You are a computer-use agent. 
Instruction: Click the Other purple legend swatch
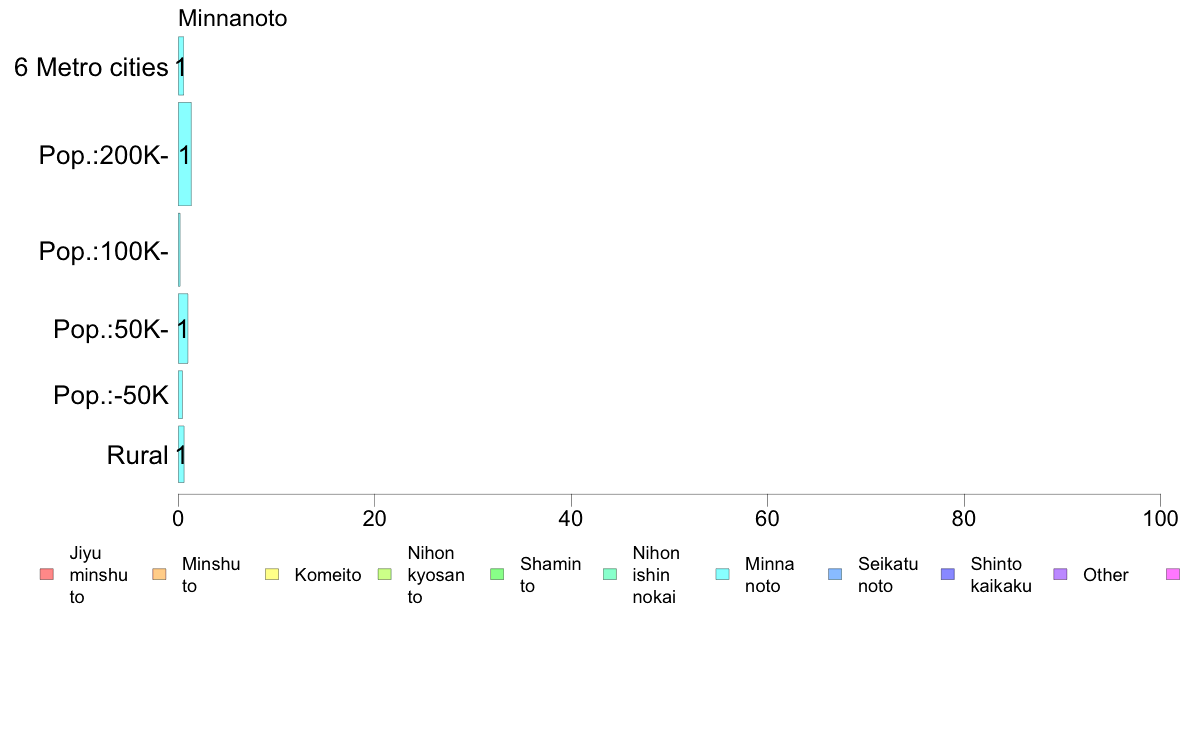tap(1061, 575)
